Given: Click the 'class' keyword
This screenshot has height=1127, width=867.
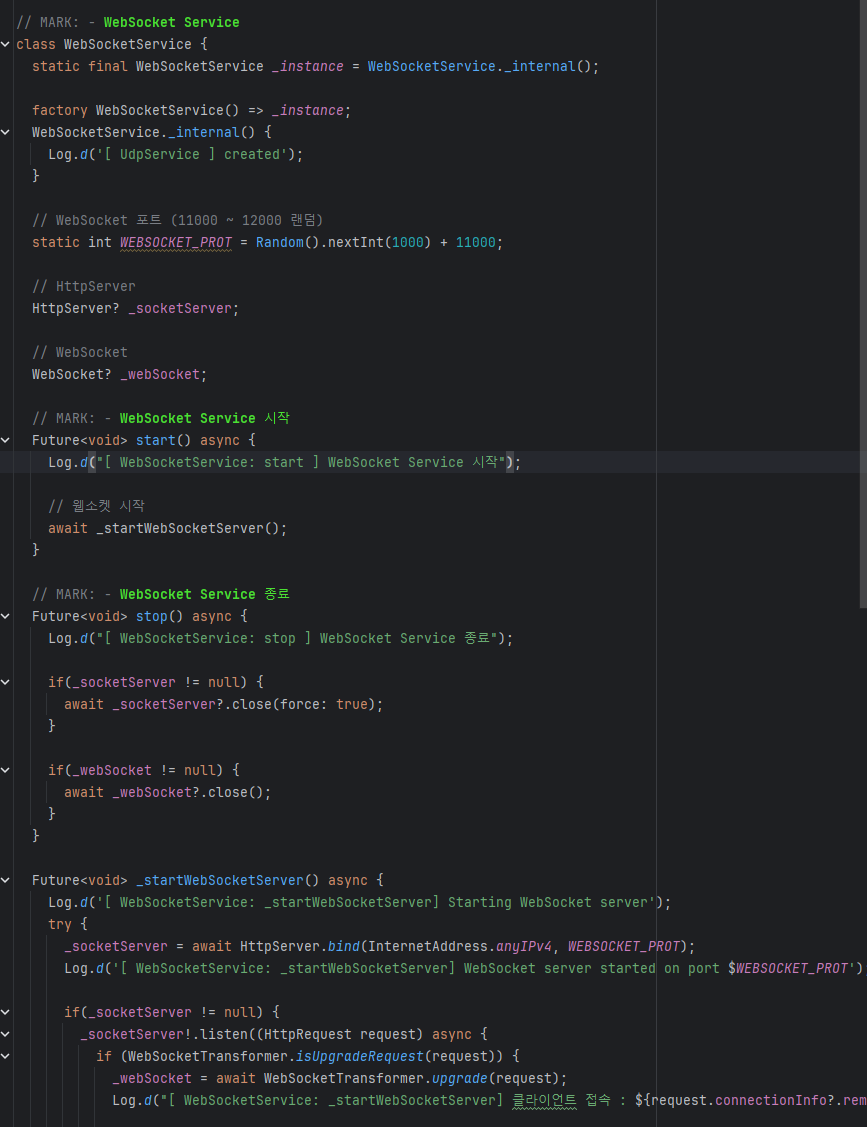Looking at the screenshot, I should pyautogui.click(x=35, y=45).
